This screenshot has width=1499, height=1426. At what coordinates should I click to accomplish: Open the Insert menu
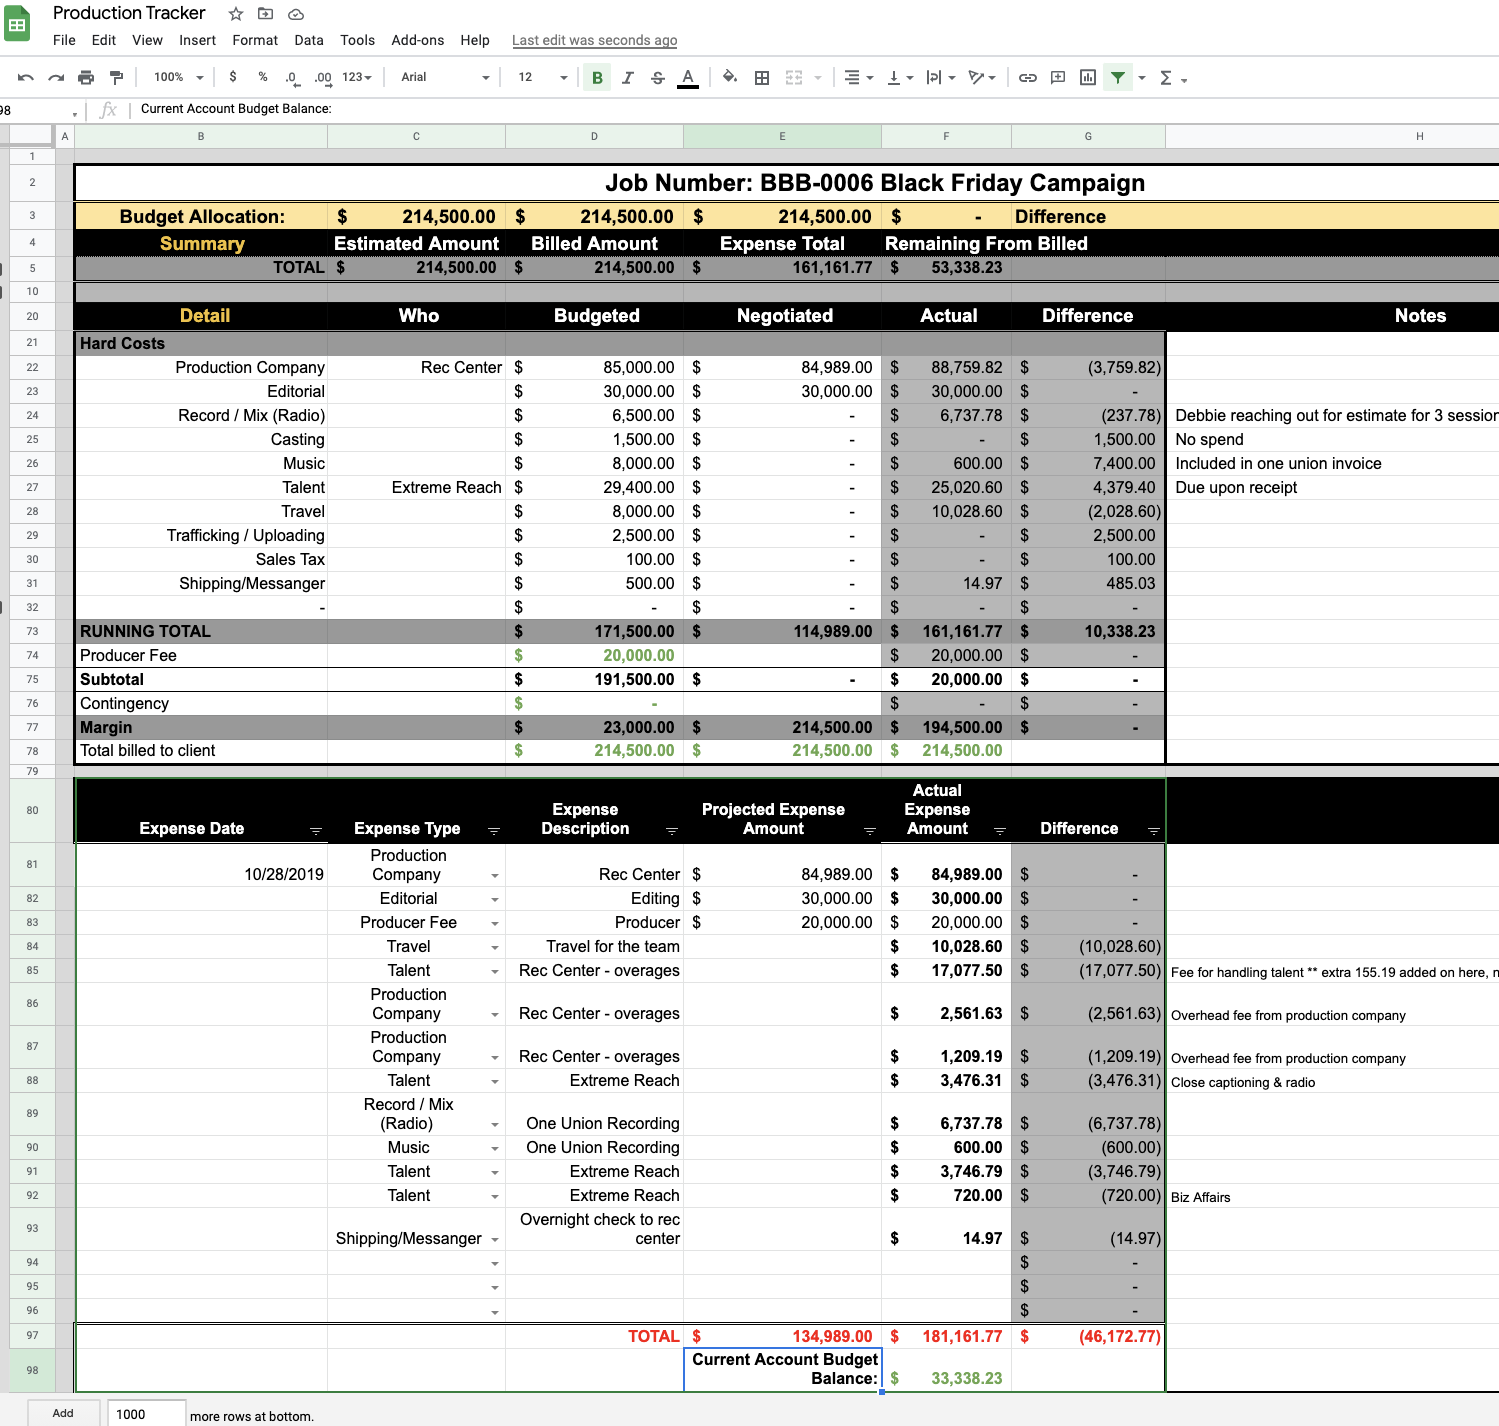(x=197, y=40)
